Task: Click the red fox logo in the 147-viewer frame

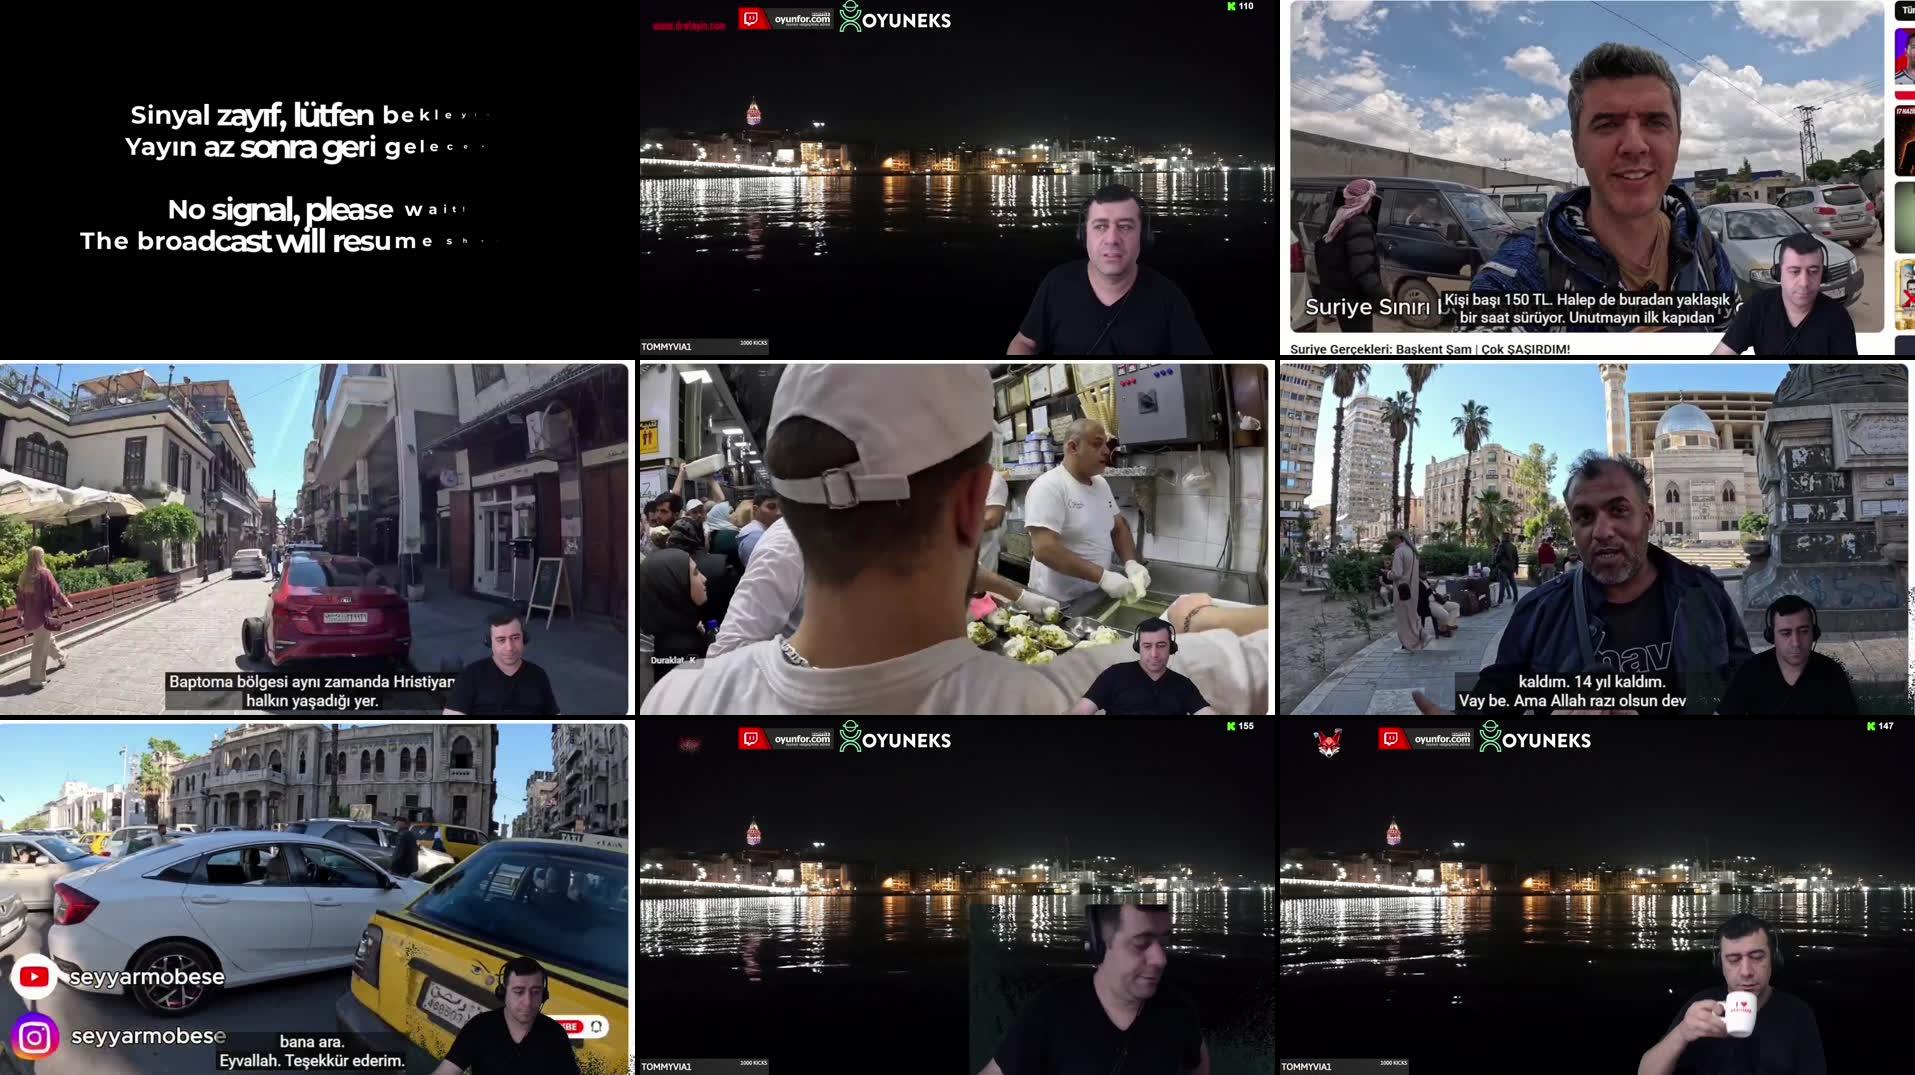Action: coord(1328,742)
